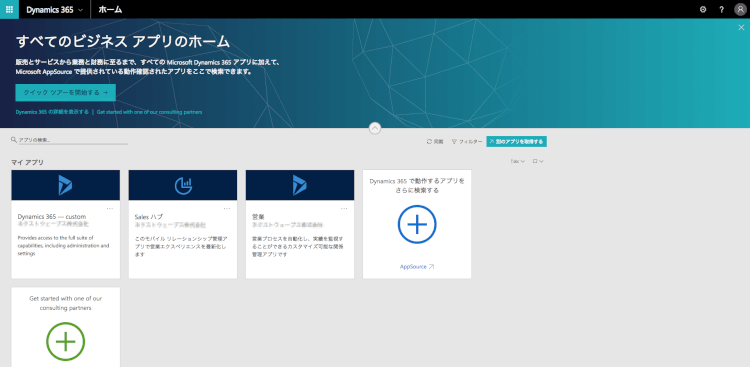Click the 同期 sync button
The image size is (750, 367).
[x=435, y=142]
